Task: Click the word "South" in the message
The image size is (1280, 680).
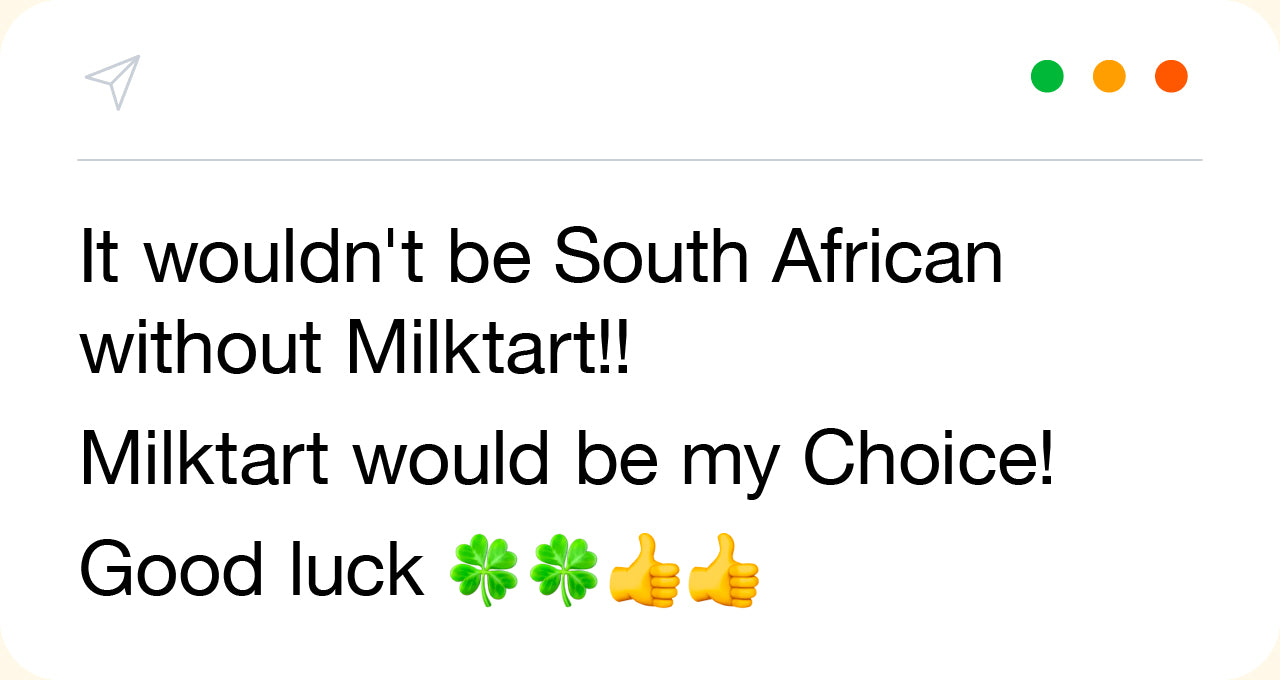Action: [650, 256]
